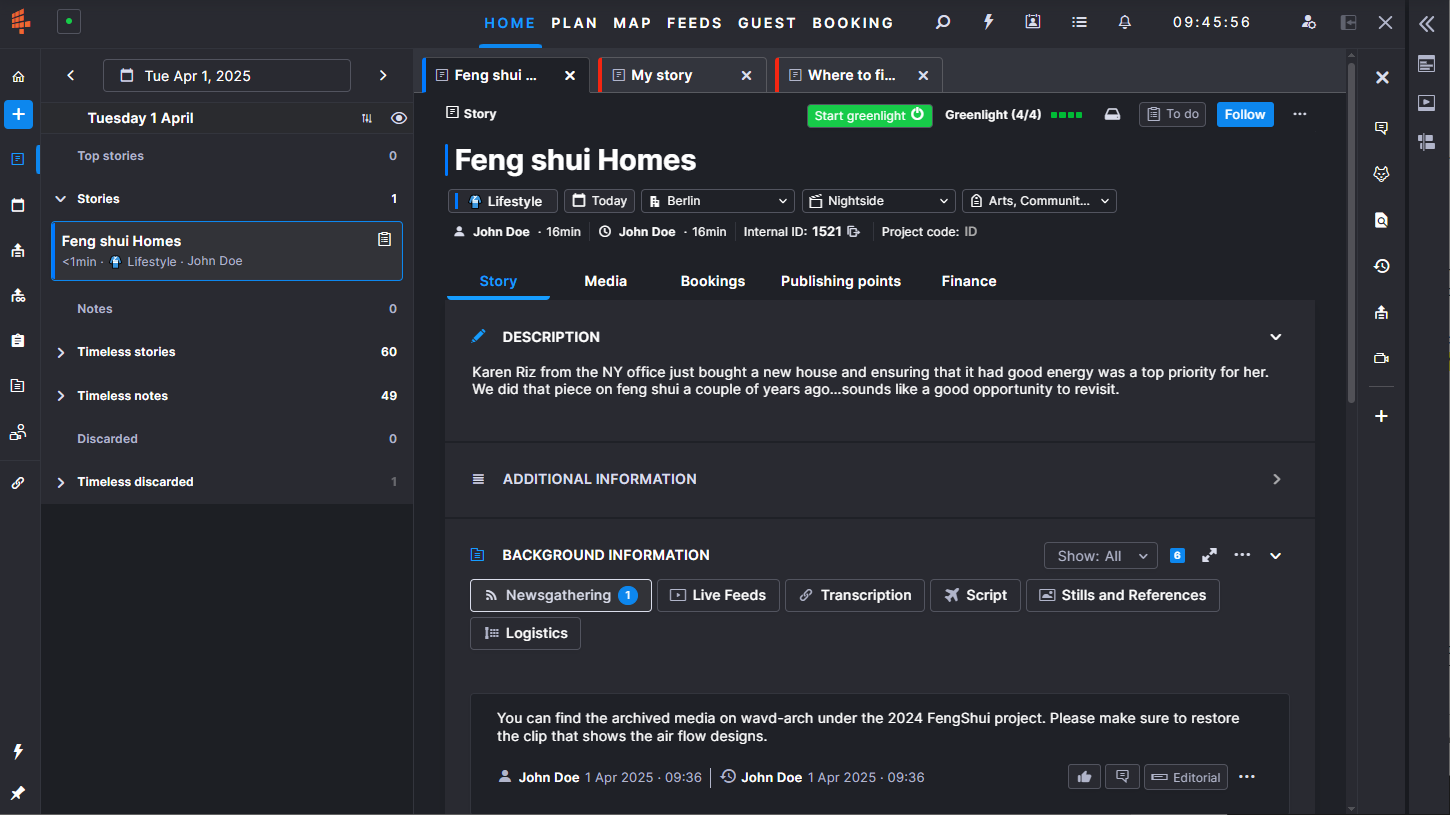Expand Background Information to full screen
Screen dimensions: 1450x815
pos(1209,555)
